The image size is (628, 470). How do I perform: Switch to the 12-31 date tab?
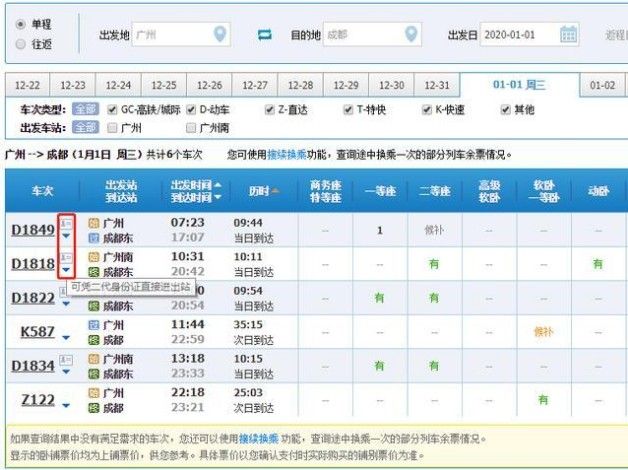pos(437,85)
